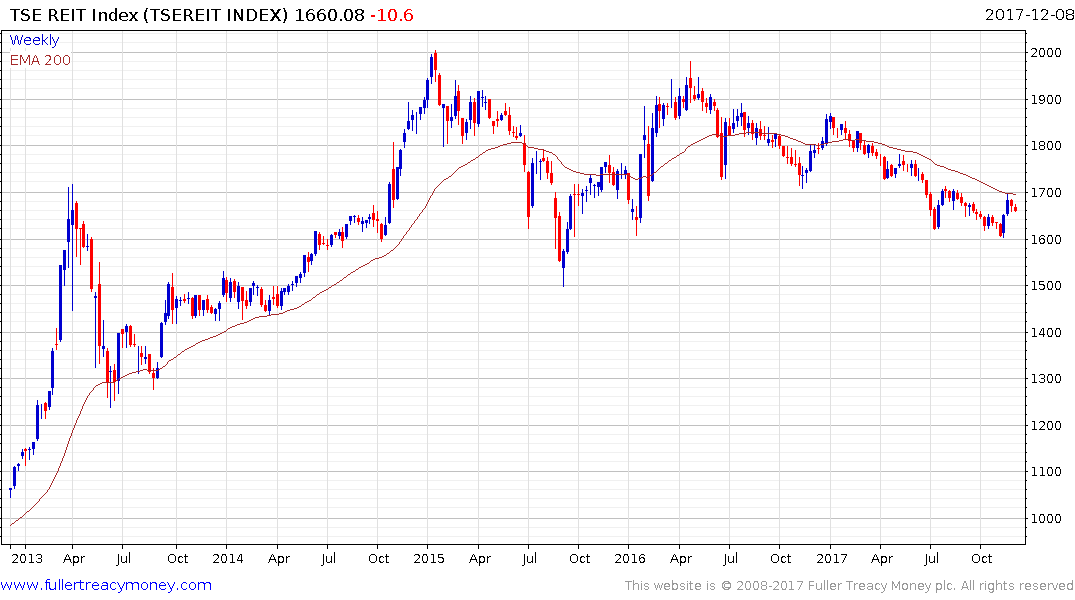
Task: Click the date 2017-12-08
Action: tap(1029, 15)
